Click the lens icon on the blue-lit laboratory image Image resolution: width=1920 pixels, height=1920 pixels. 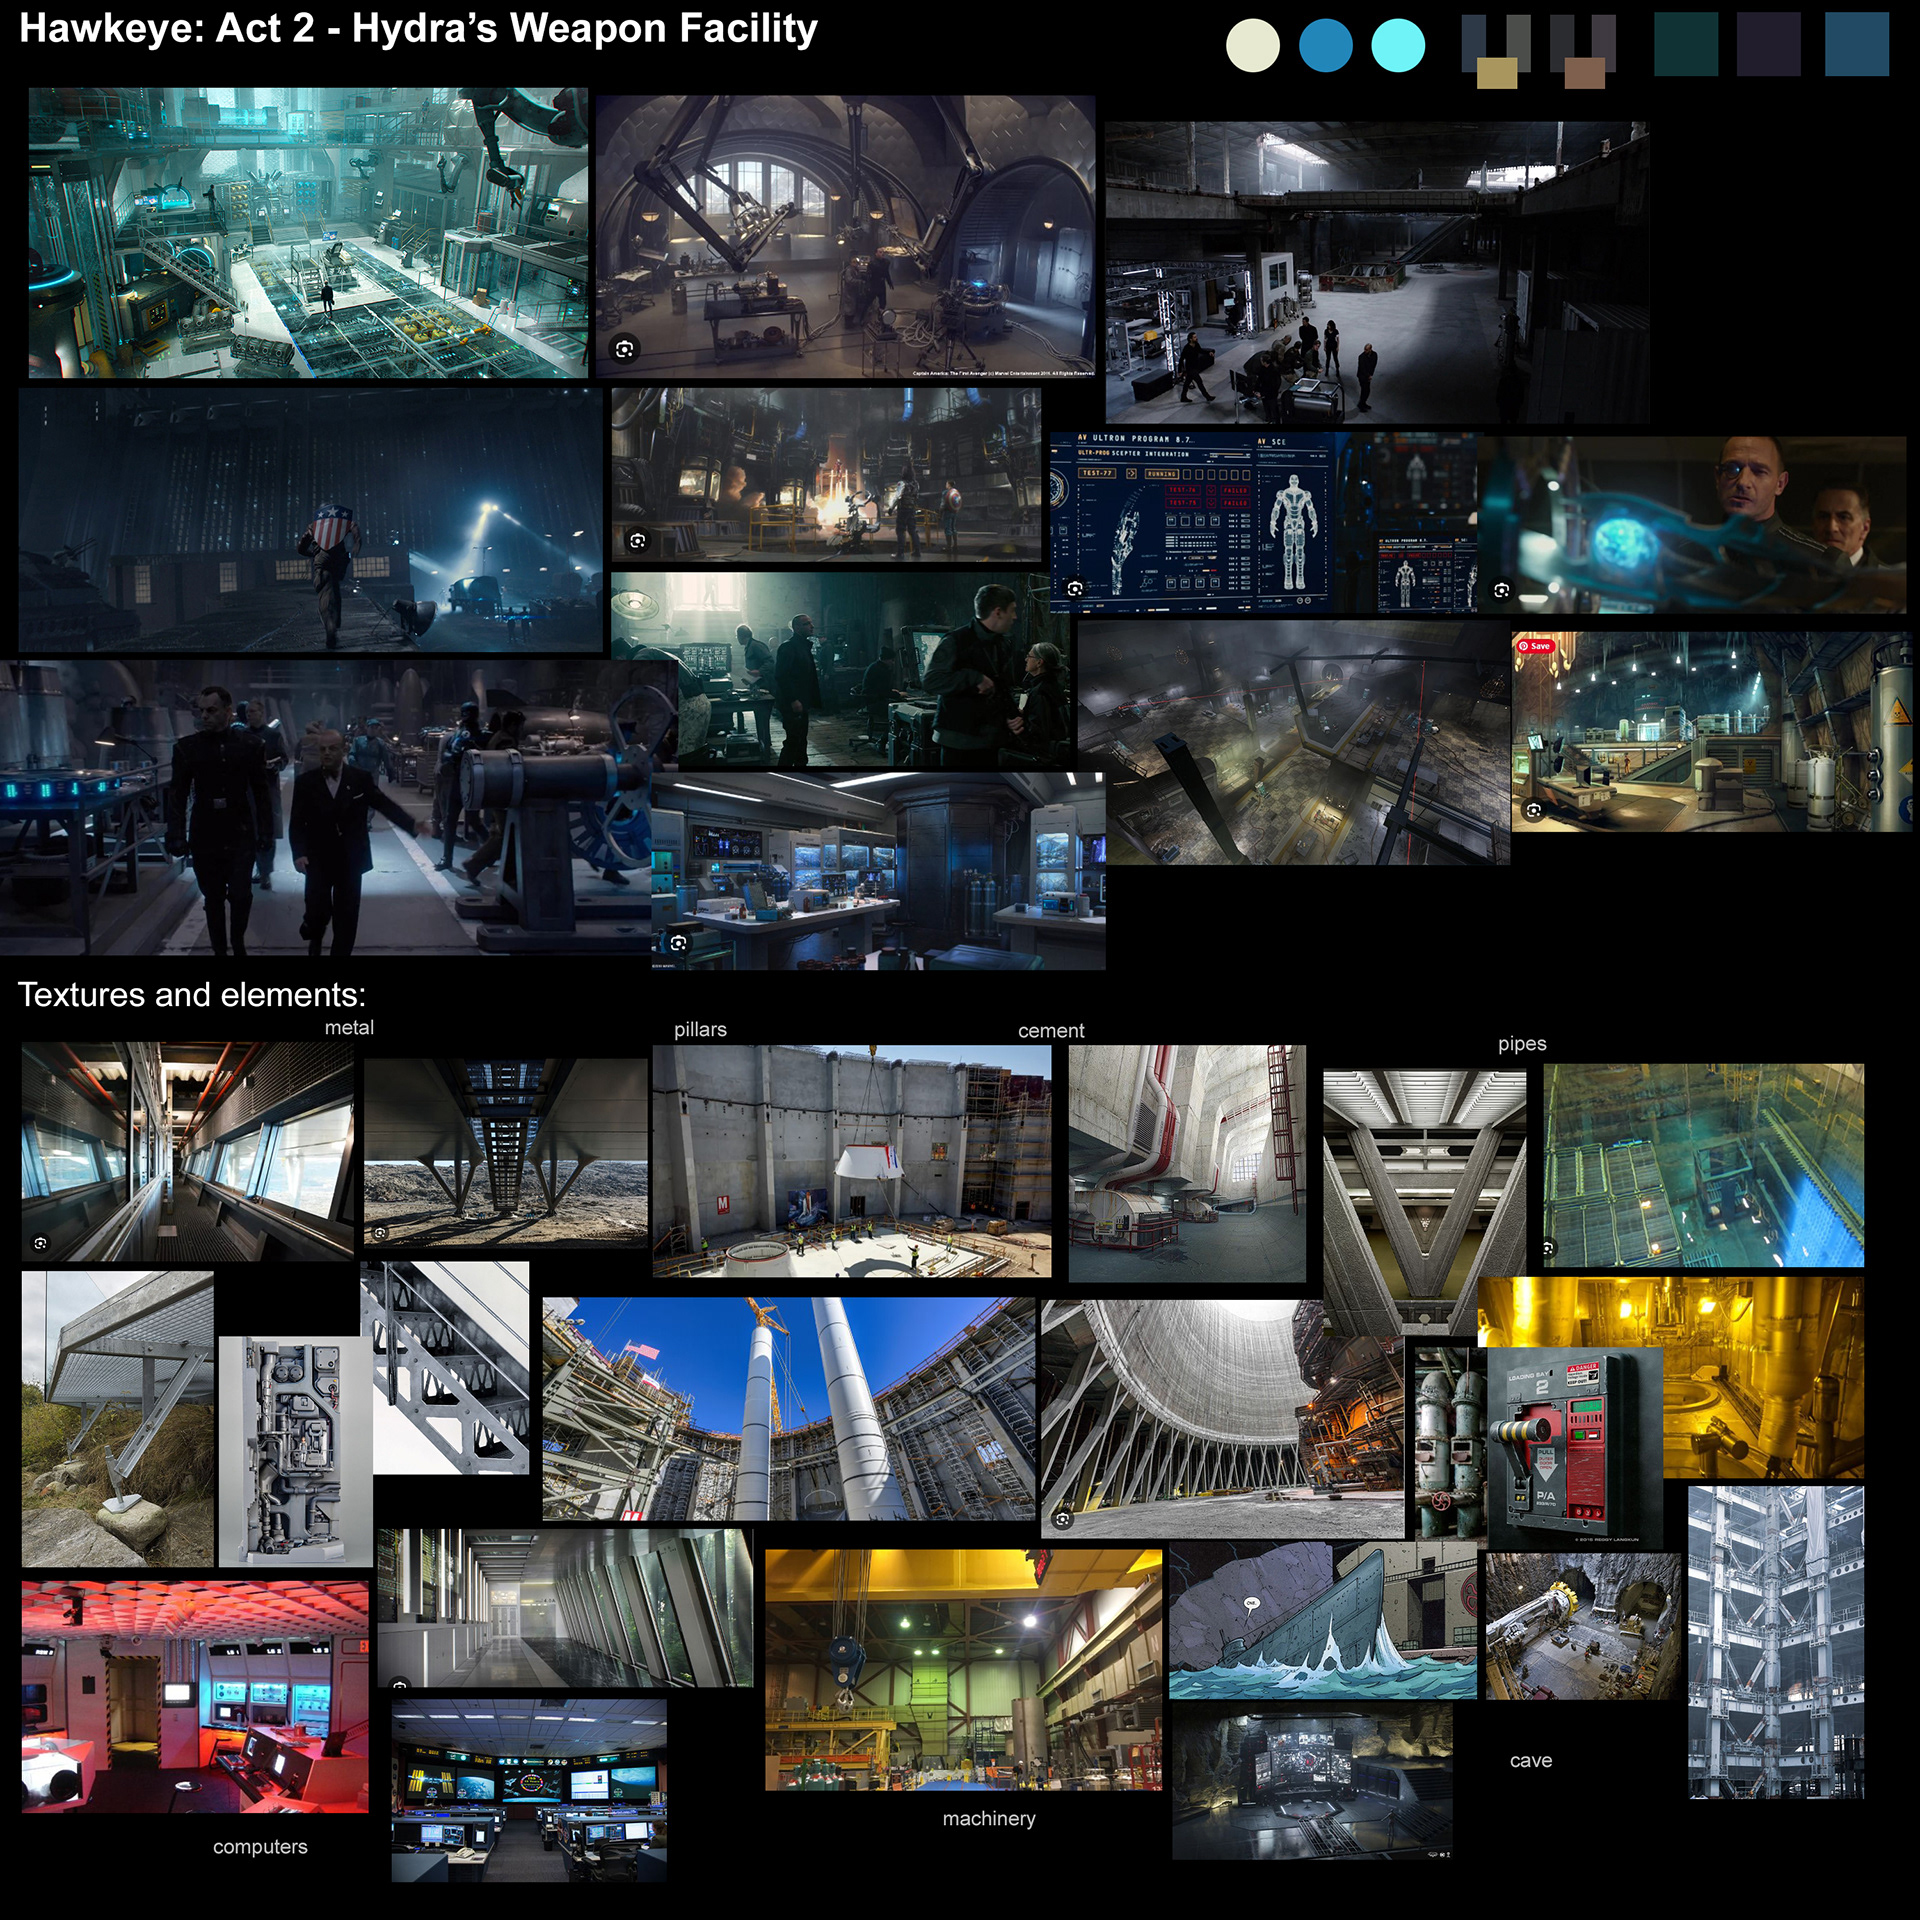click(679, 943)
